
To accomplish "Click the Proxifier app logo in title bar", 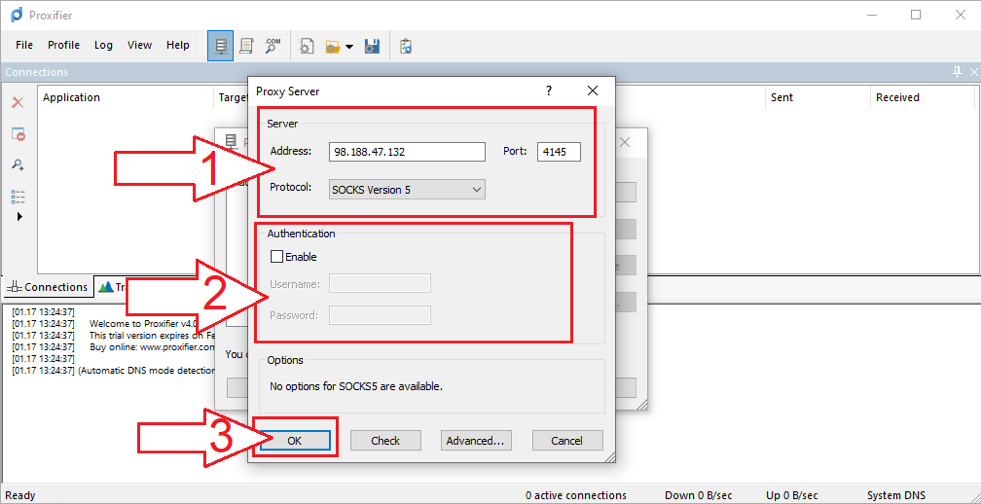I will [17, 14].
